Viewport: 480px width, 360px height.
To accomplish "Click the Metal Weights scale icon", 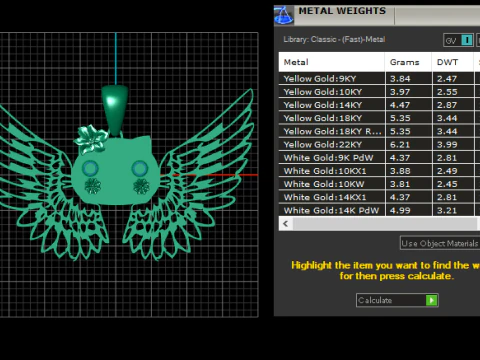I will click(x=284, y=15).
